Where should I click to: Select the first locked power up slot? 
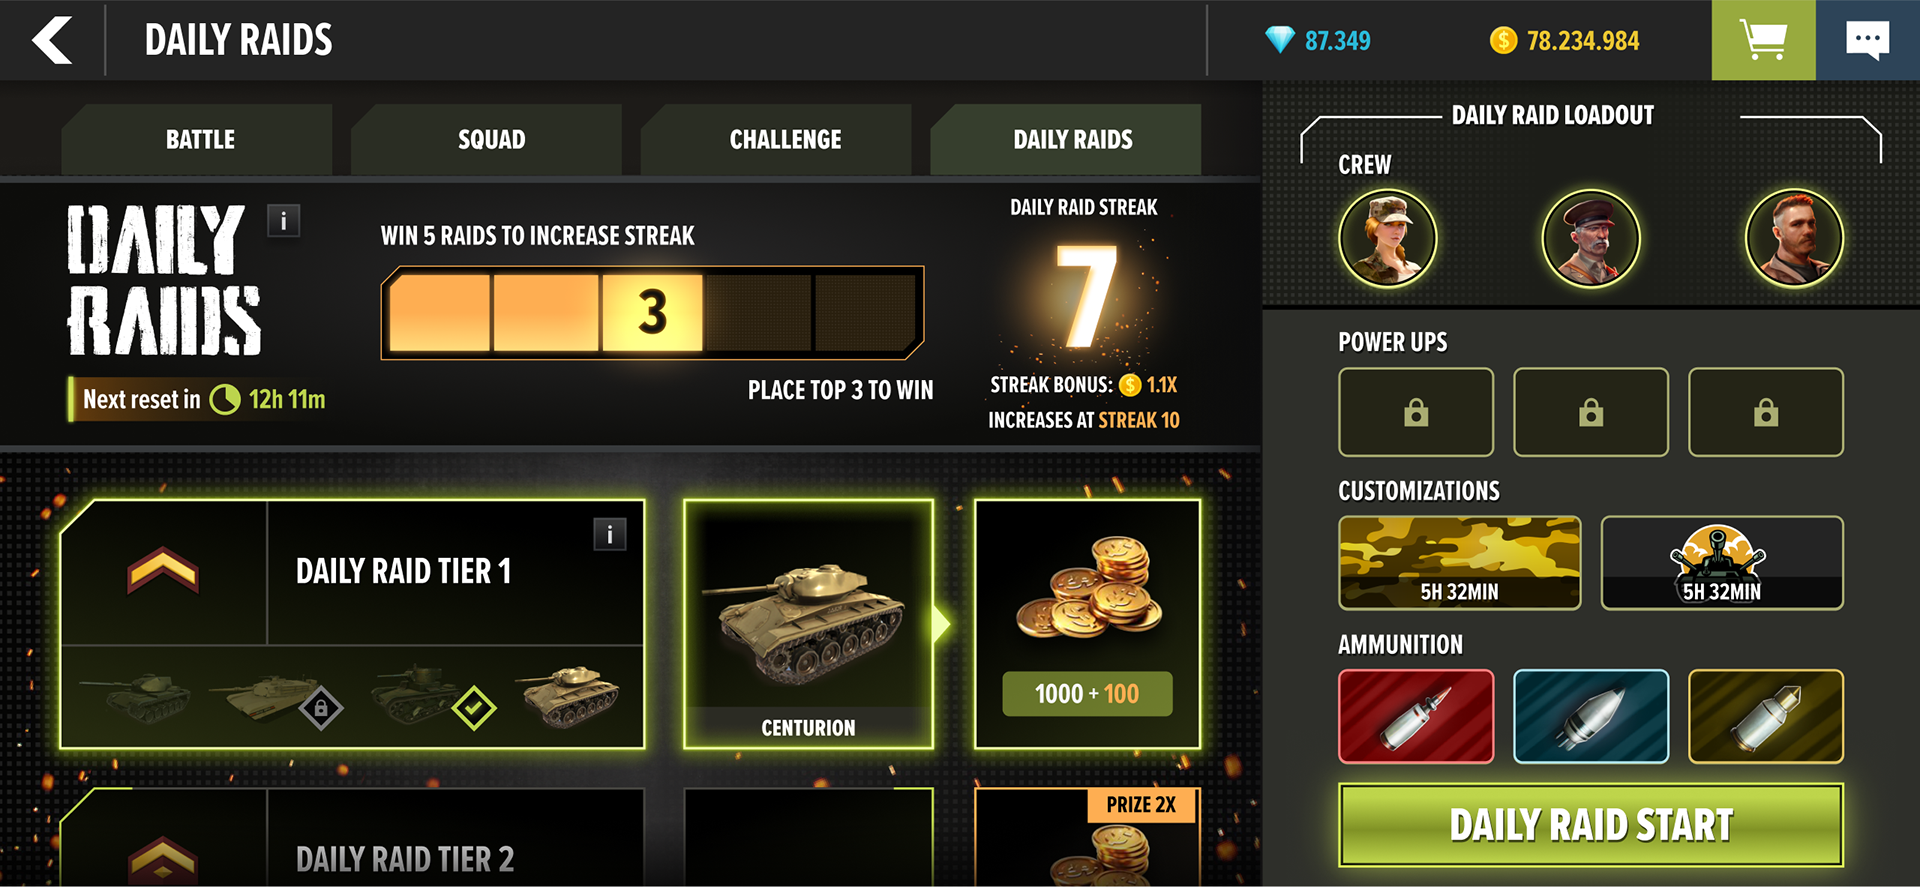tap(1416, 412)
